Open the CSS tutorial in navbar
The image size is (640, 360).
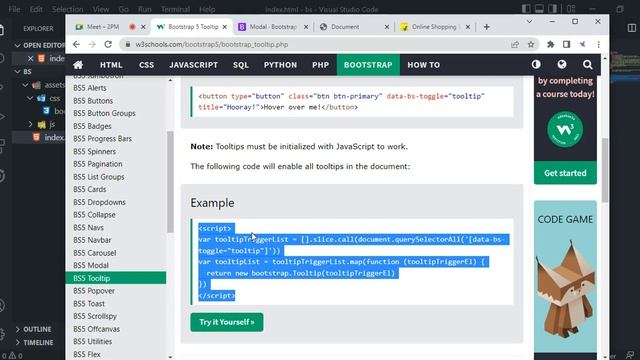coord(146,65)
